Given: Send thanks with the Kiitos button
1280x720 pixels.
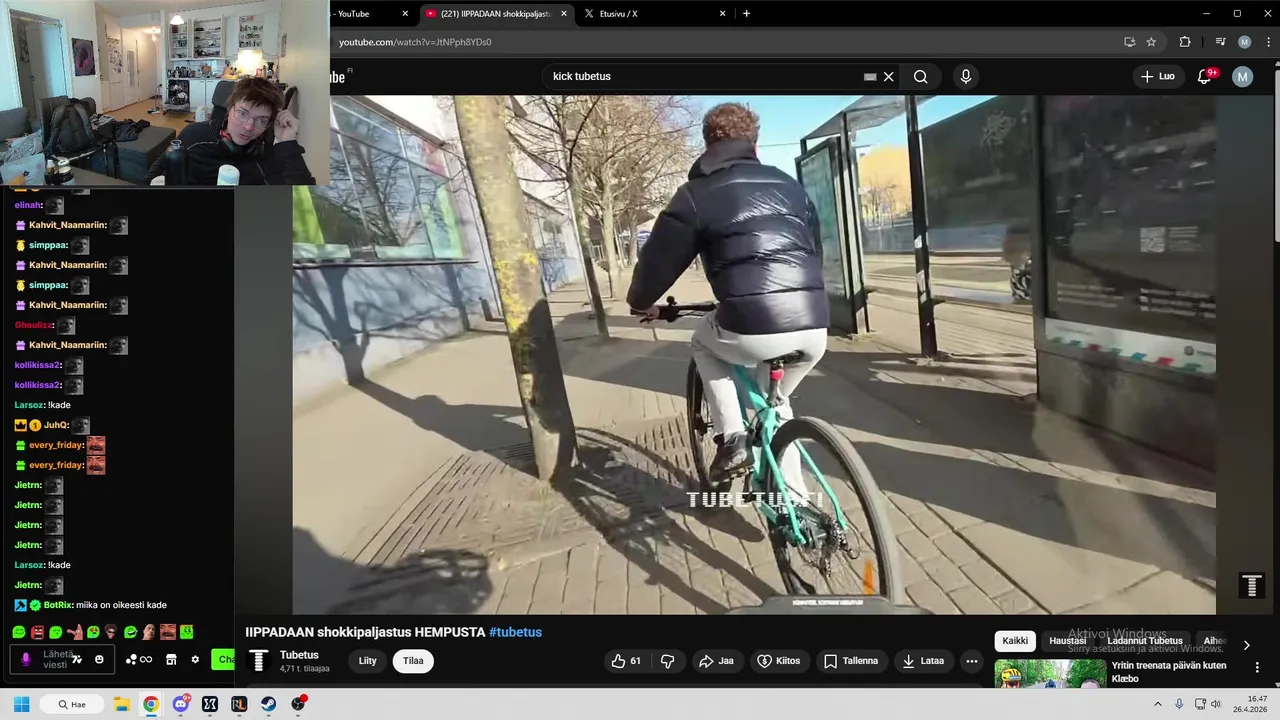Looking at the screenshot, I should pos(779,661).
